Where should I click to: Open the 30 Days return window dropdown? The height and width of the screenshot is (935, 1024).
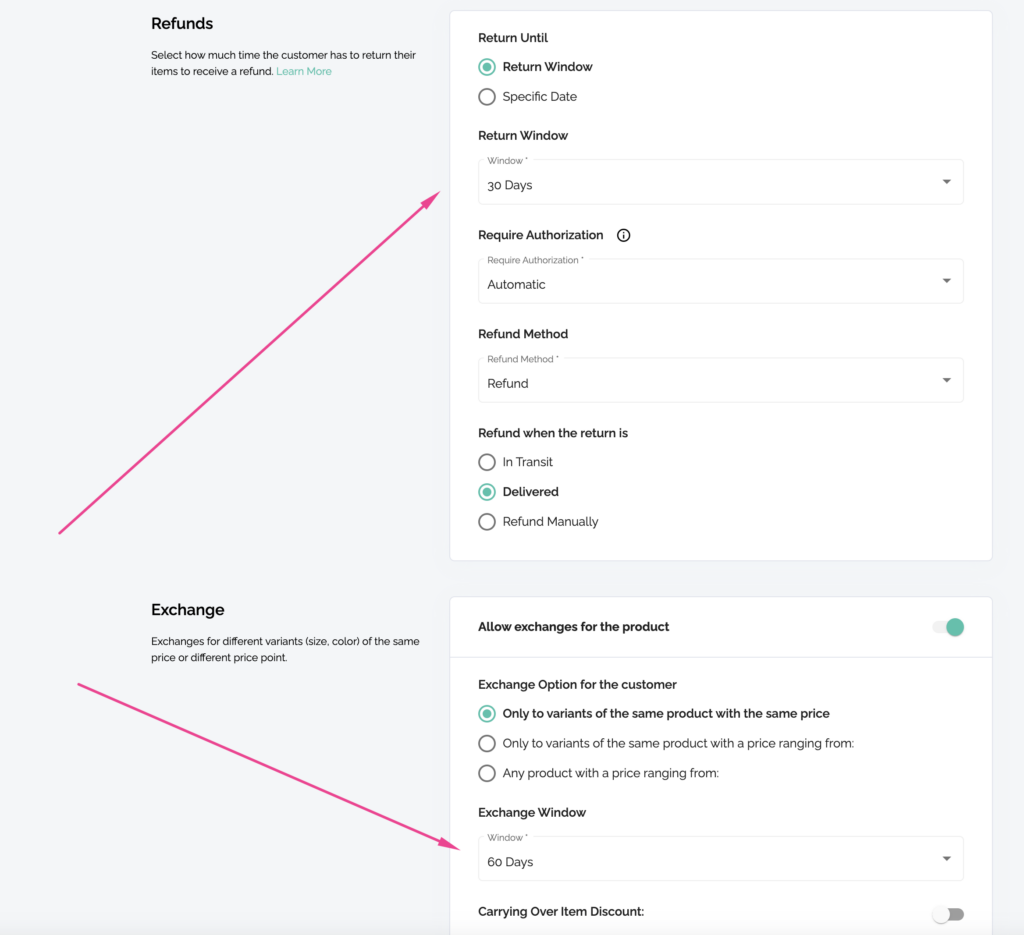(x=720, y=184)
